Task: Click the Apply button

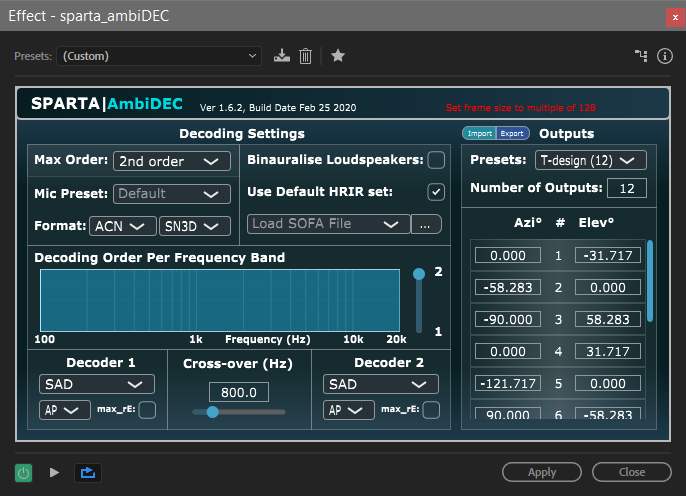Action: (542, 472)
